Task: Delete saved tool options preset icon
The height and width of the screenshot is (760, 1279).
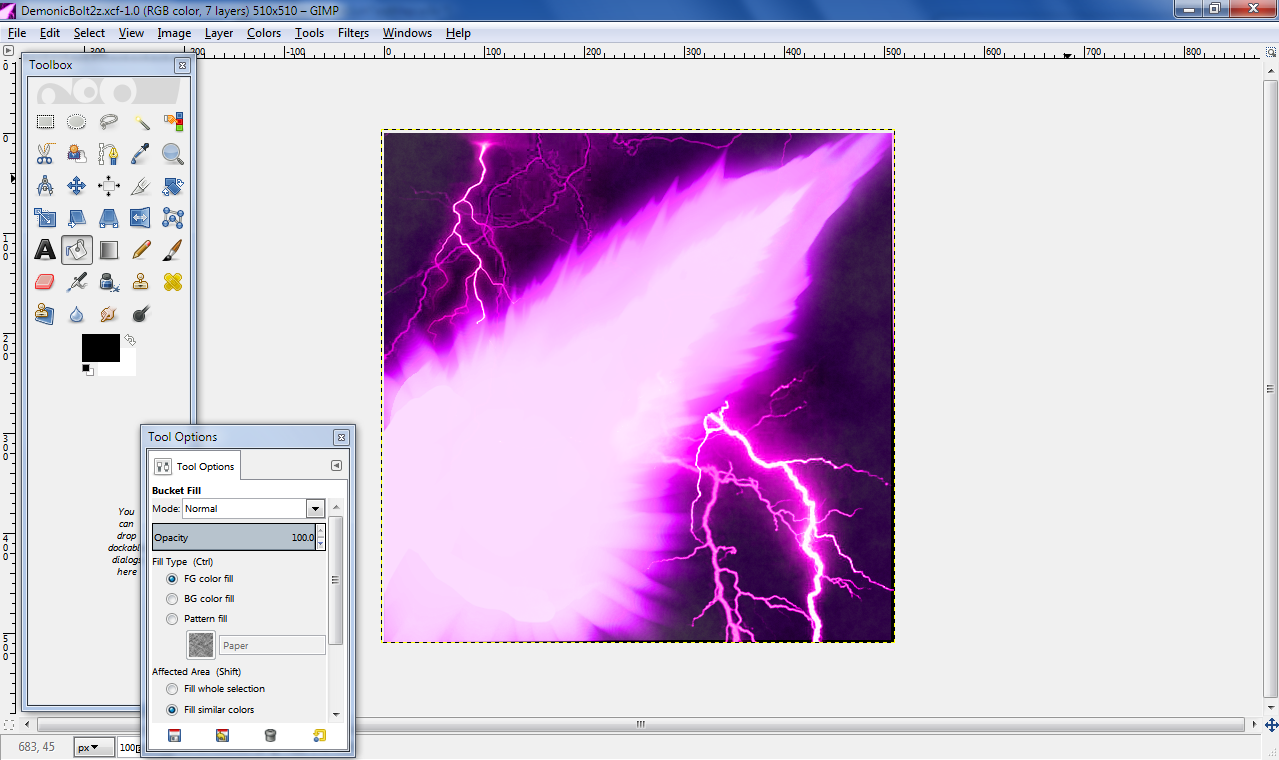Action: coord(270,736)
